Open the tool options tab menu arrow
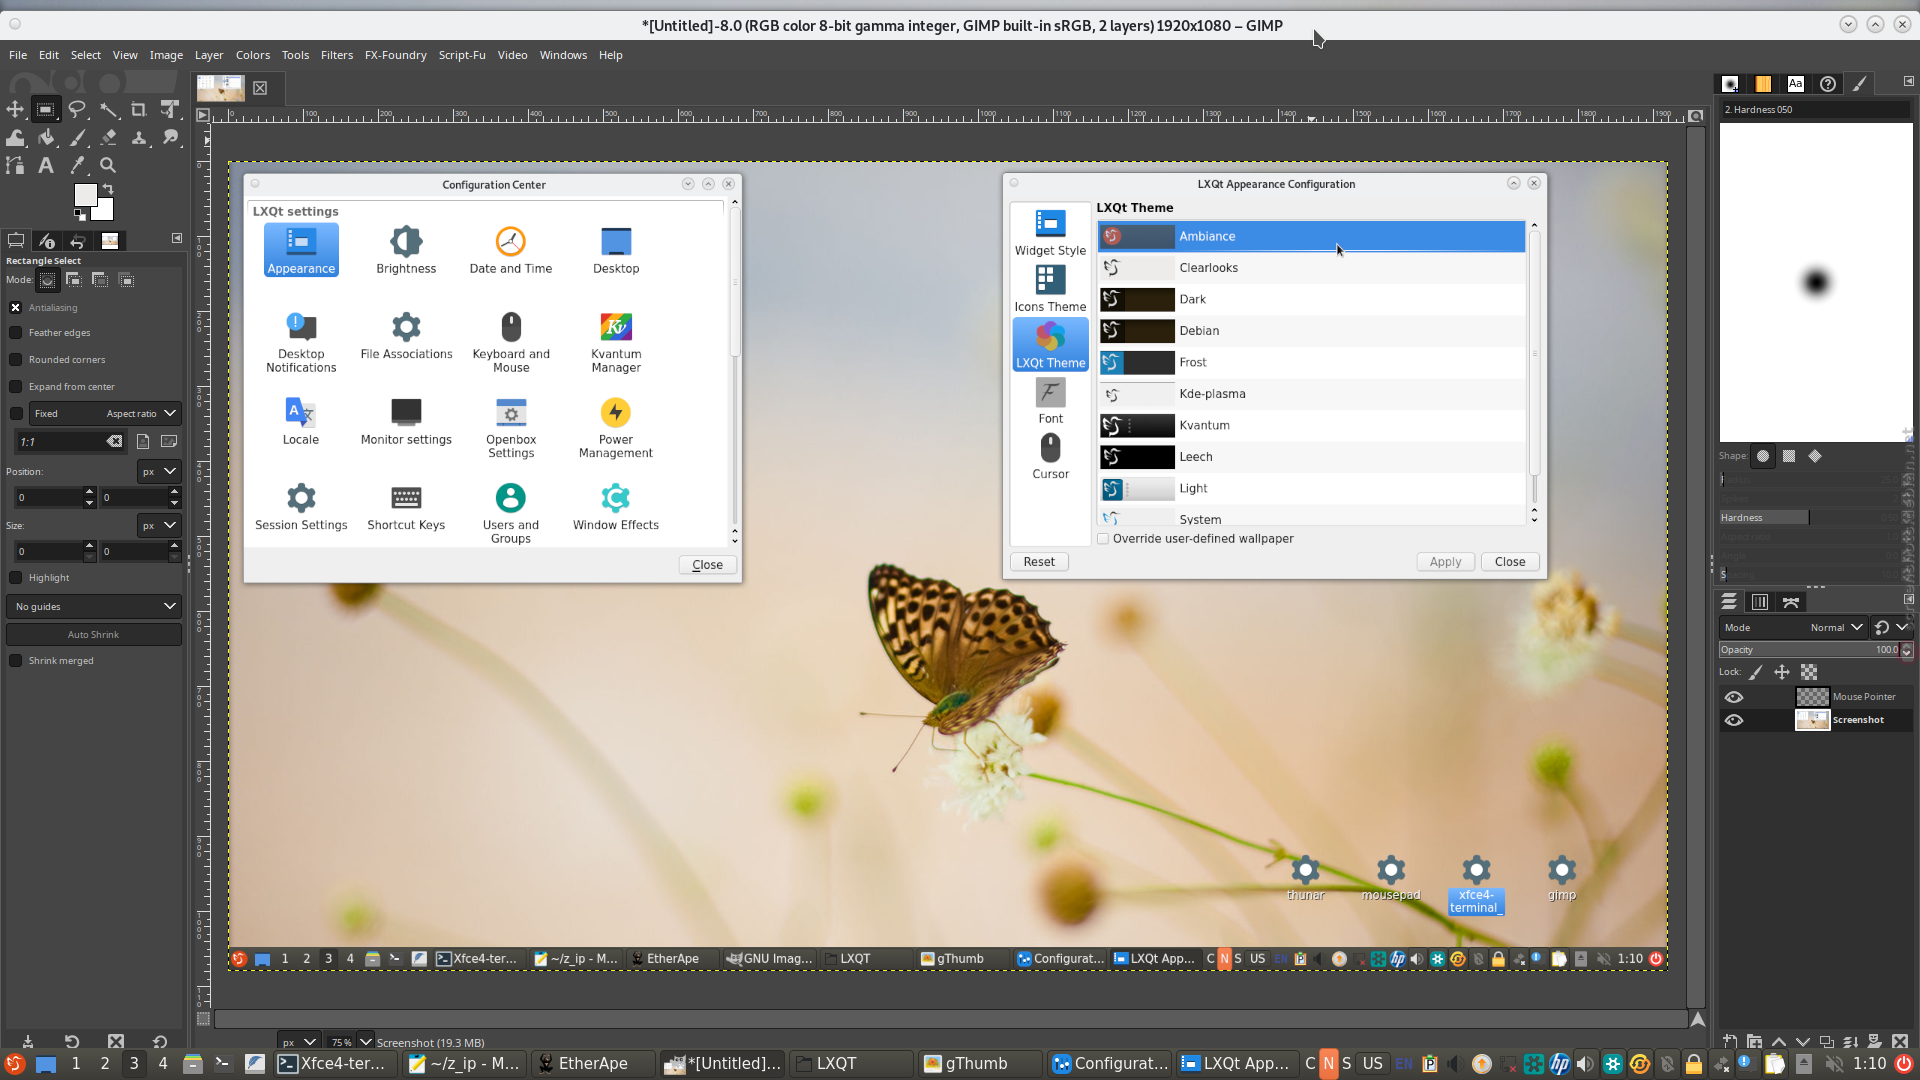1920x1080 pixels. [177, 238]
